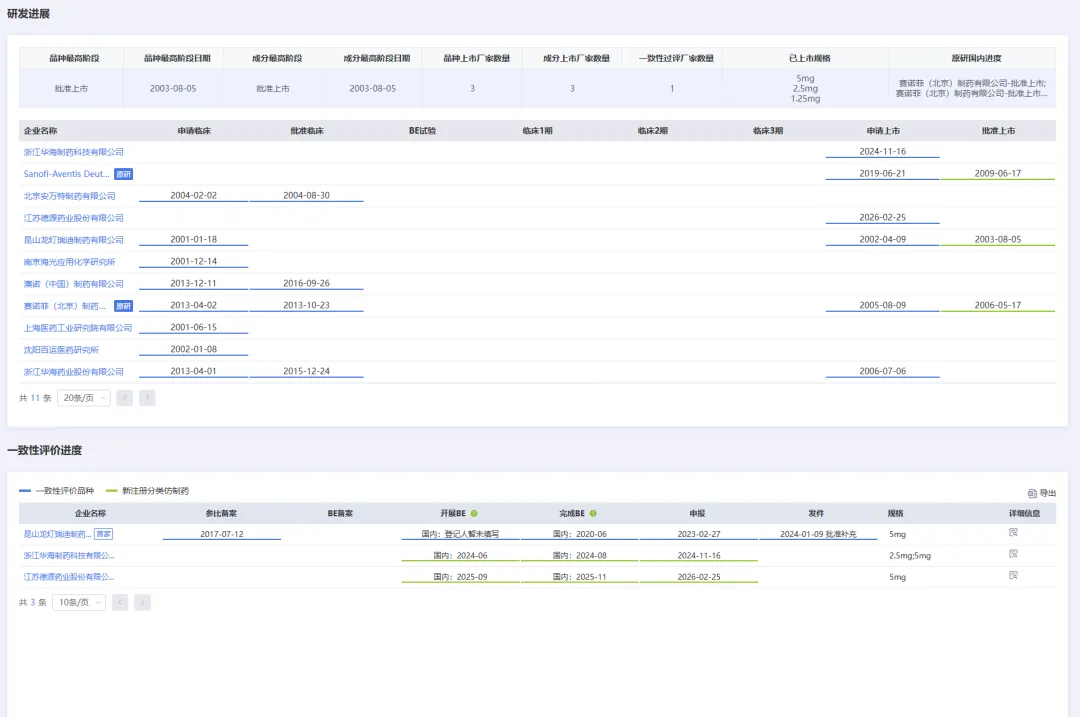Click the 批准上市 column header
The image size is (1080, 717).
click(x=998, y=131)
